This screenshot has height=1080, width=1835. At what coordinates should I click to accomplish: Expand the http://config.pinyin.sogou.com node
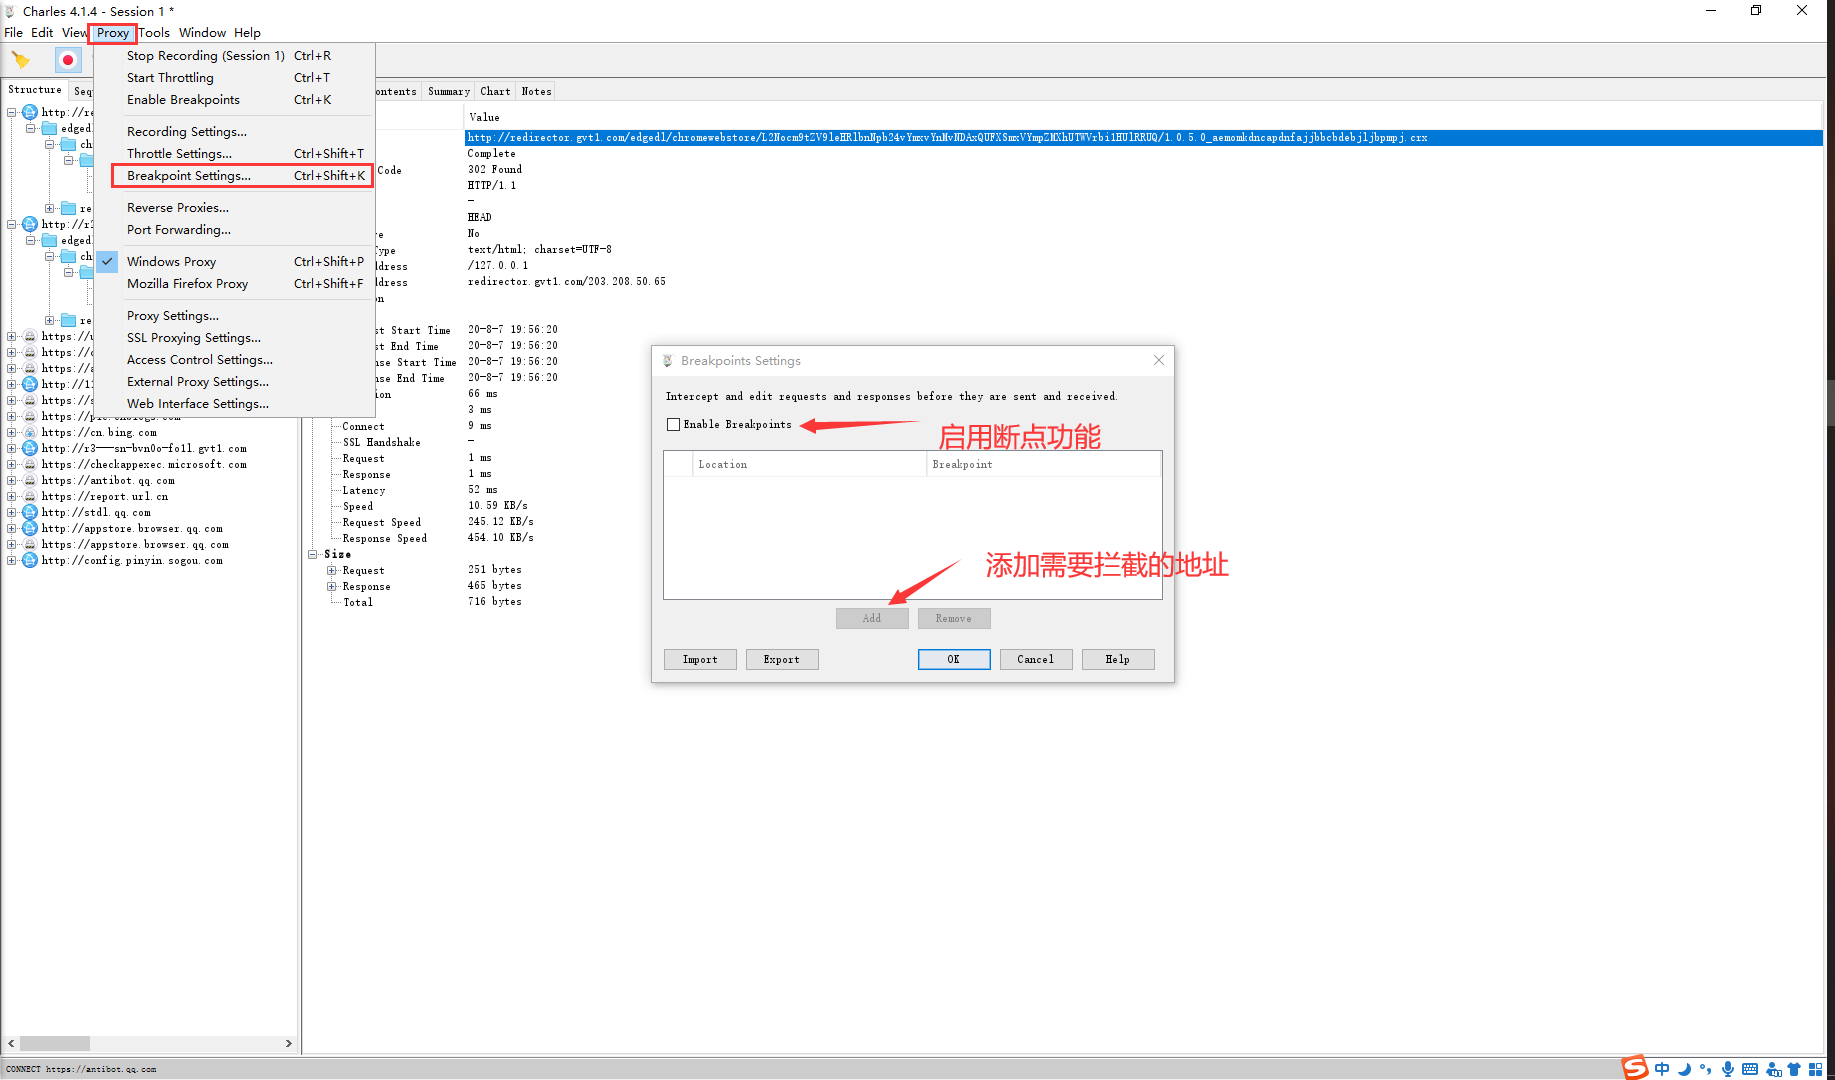tap(12, 561)
